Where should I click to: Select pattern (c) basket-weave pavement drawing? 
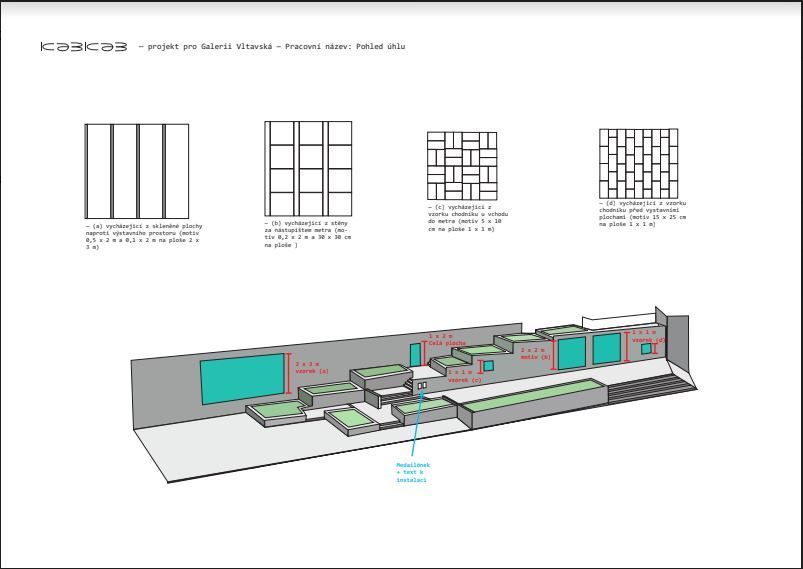click(461, 166)
